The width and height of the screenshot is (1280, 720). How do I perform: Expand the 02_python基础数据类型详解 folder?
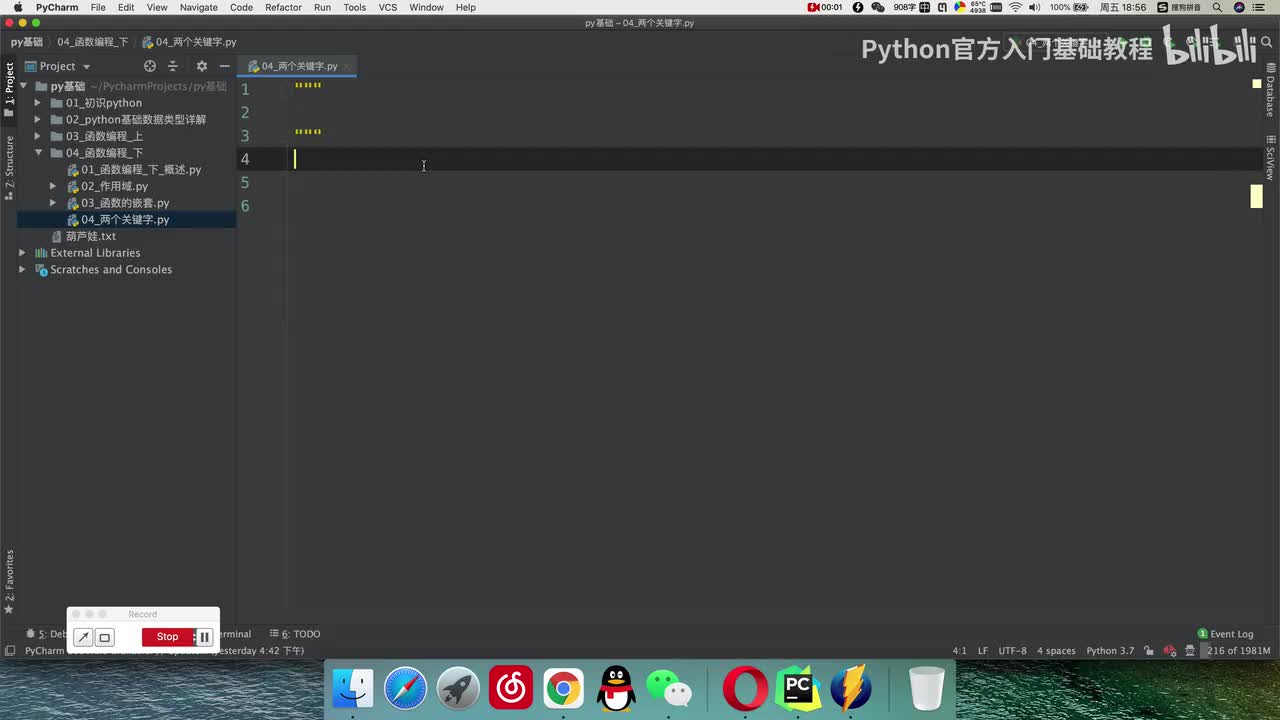pyautogui.click(x=38, y=120)
